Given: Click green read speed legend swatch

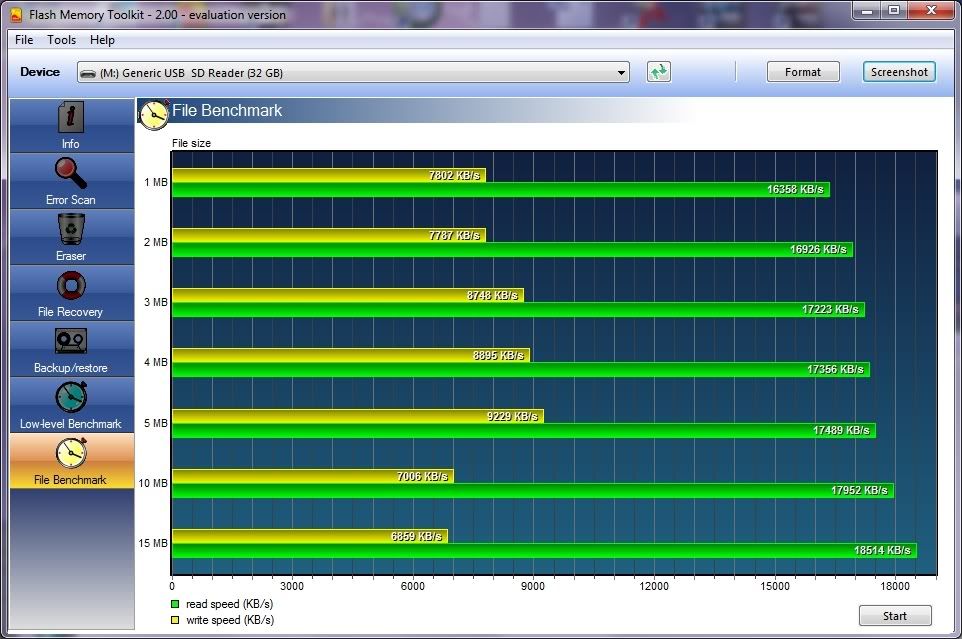Looking at the screenshot, I should point(176,604).
